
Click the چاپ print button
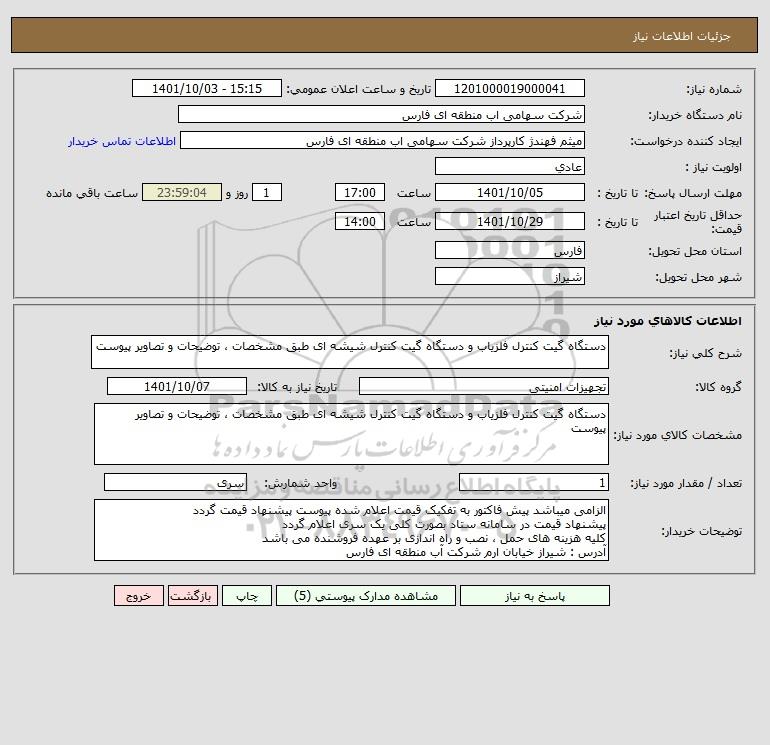[247, 596]
